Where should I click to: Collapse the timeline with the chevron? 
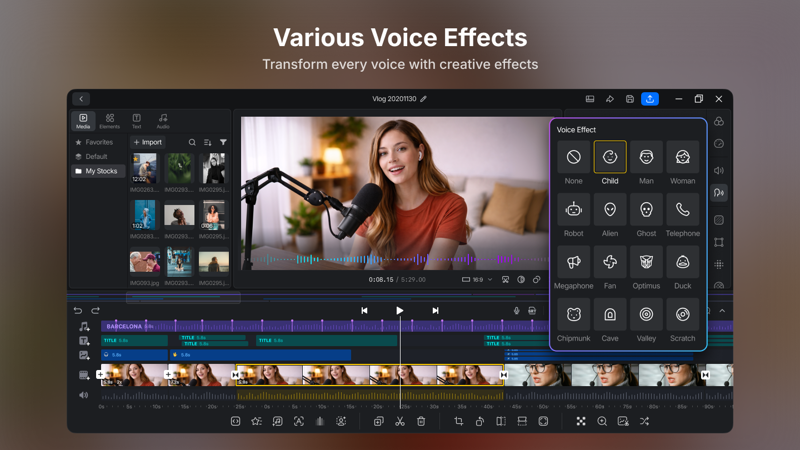click(x=722, y=311)
